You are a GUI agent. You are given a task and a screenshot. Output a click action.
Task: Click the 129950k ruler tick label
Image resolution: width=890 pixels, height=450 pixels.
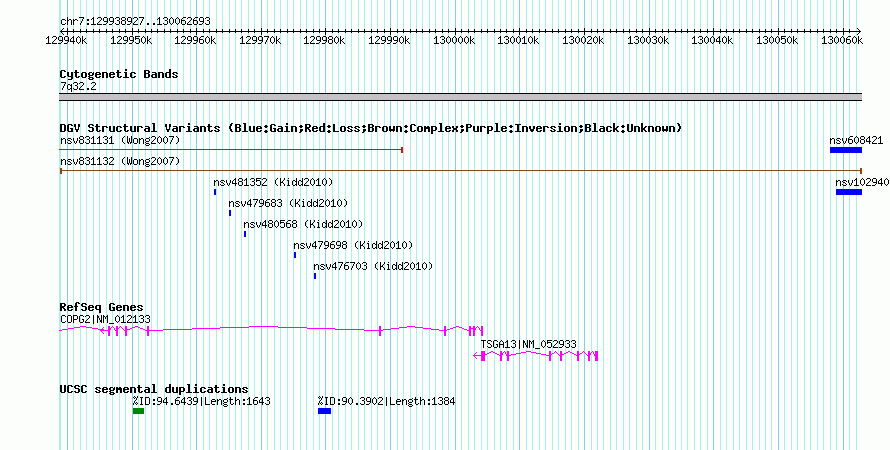point(131,41)
